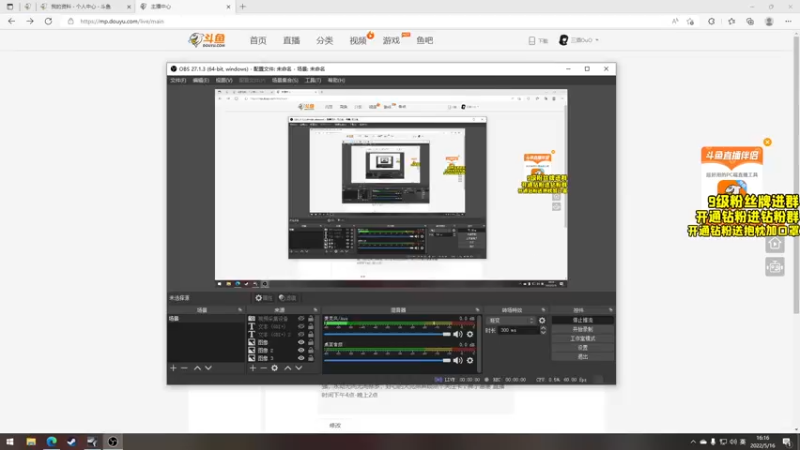Toggle visibility of text source 2
This screenshot has height=450, width=800.
[301, 334]
